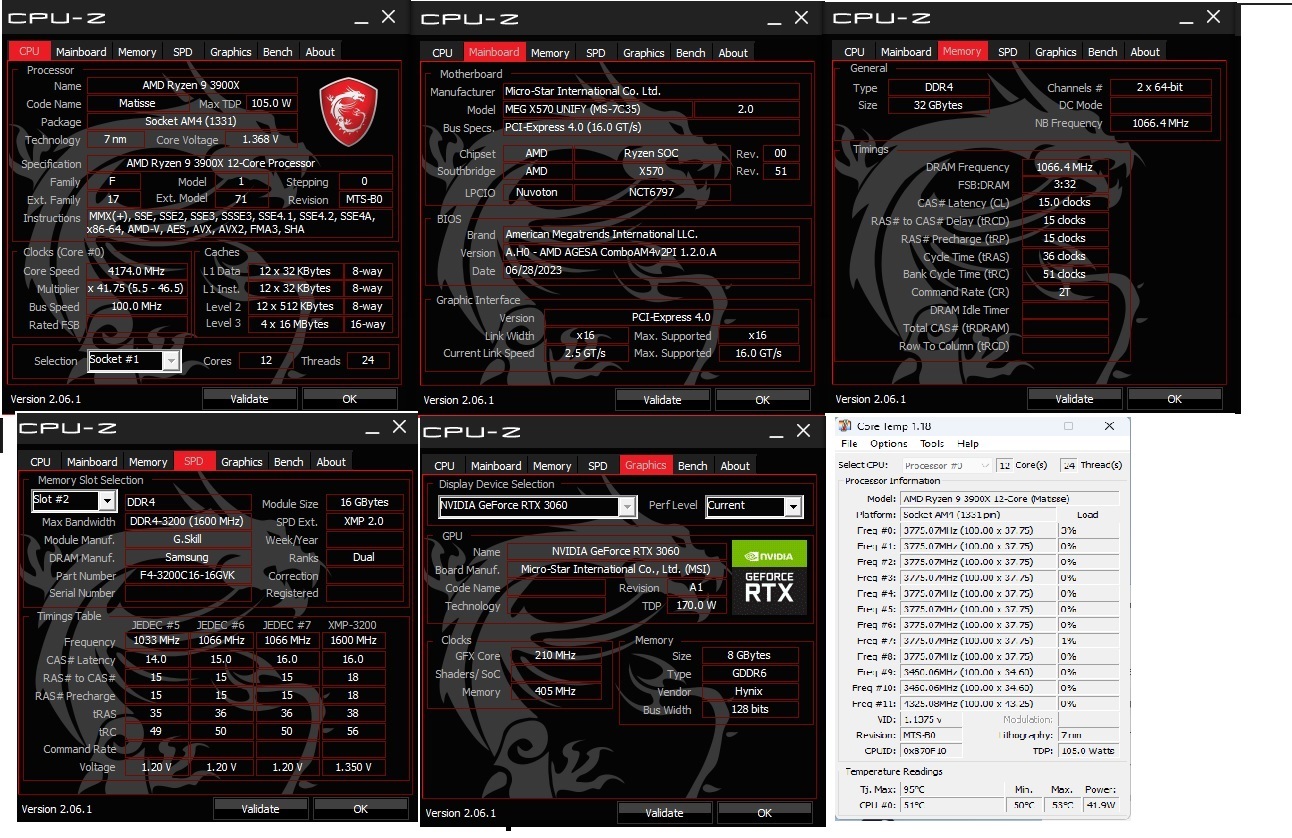Click OK in the Mainboard-tab window
Viewport: 1292px width, 838px height.
pos(763,399)
